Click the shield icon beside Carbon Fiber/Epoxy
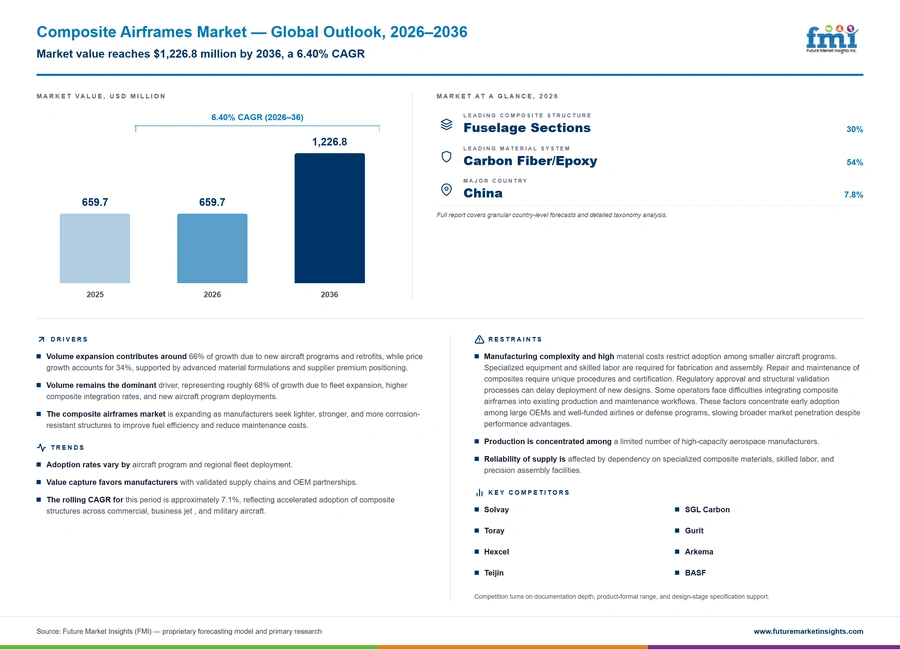 tap(446, 157)
